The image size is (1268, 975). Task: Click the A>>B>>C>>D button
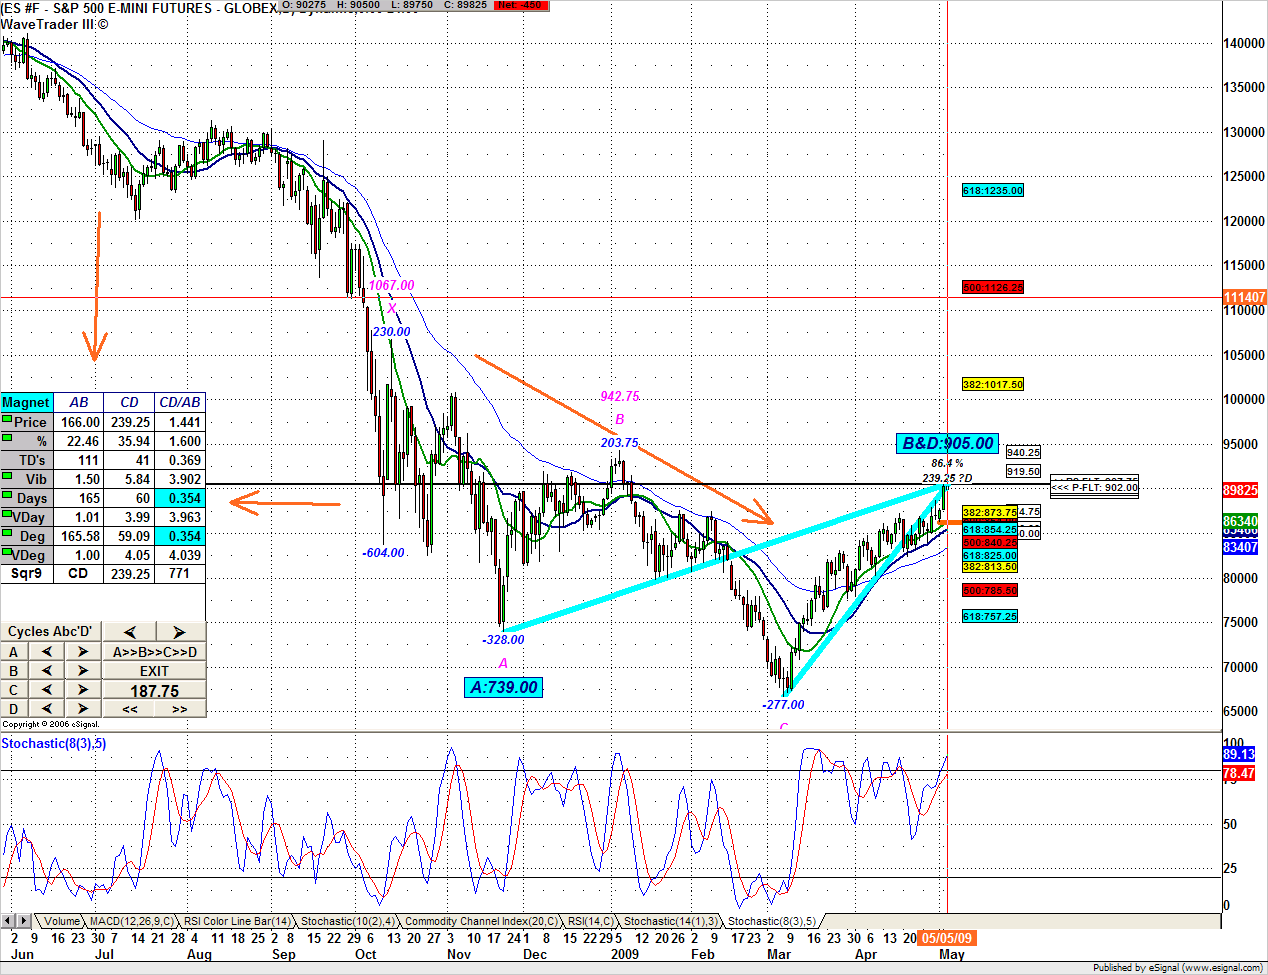click(x=154, y=652)
